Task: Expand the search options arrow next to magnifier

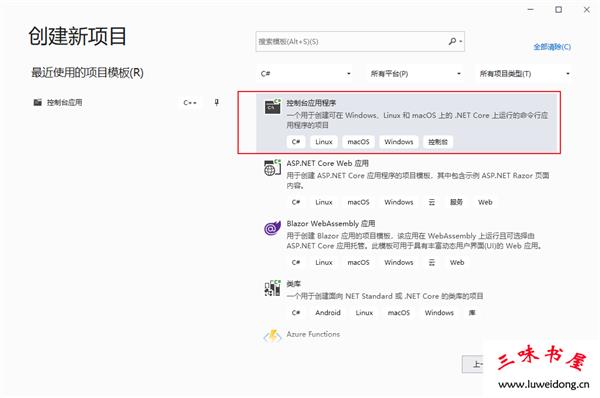Action: [x=461, y=41]
